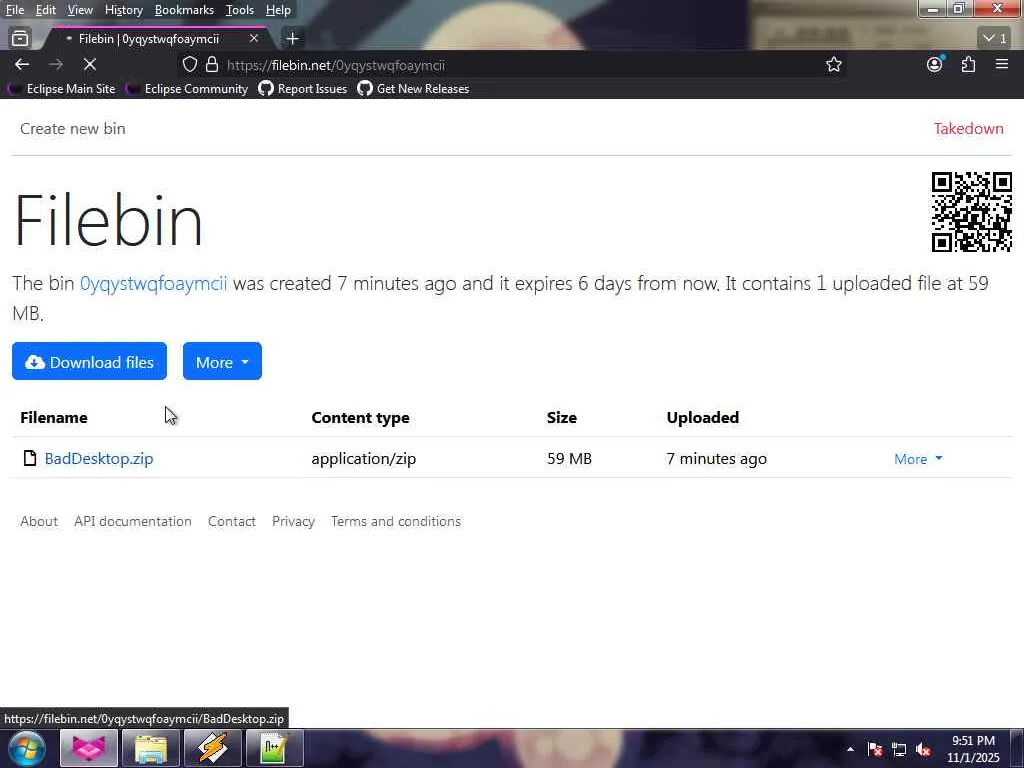Image resolution: width=1024 pixels, height=768 pixels.
Task: Open the Eclipse Community bookmark
Action: 187,89
